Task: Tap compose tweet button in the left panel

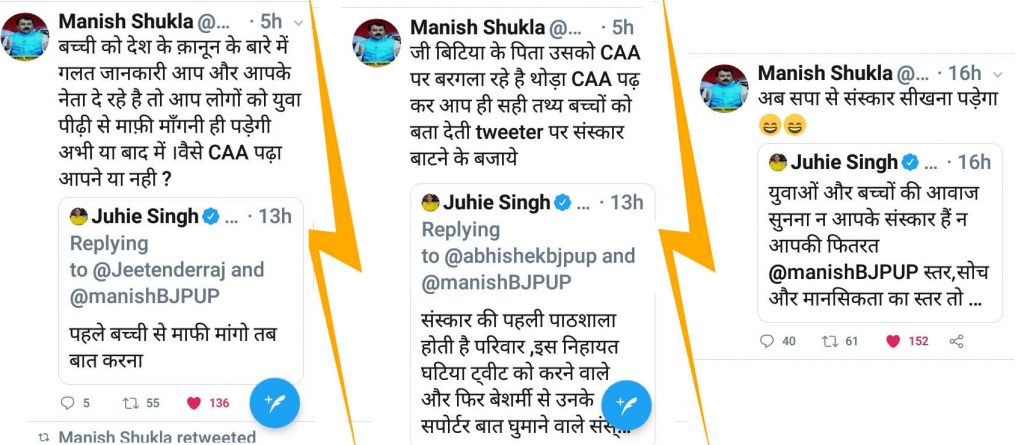Action: click(x=275, y=403)
